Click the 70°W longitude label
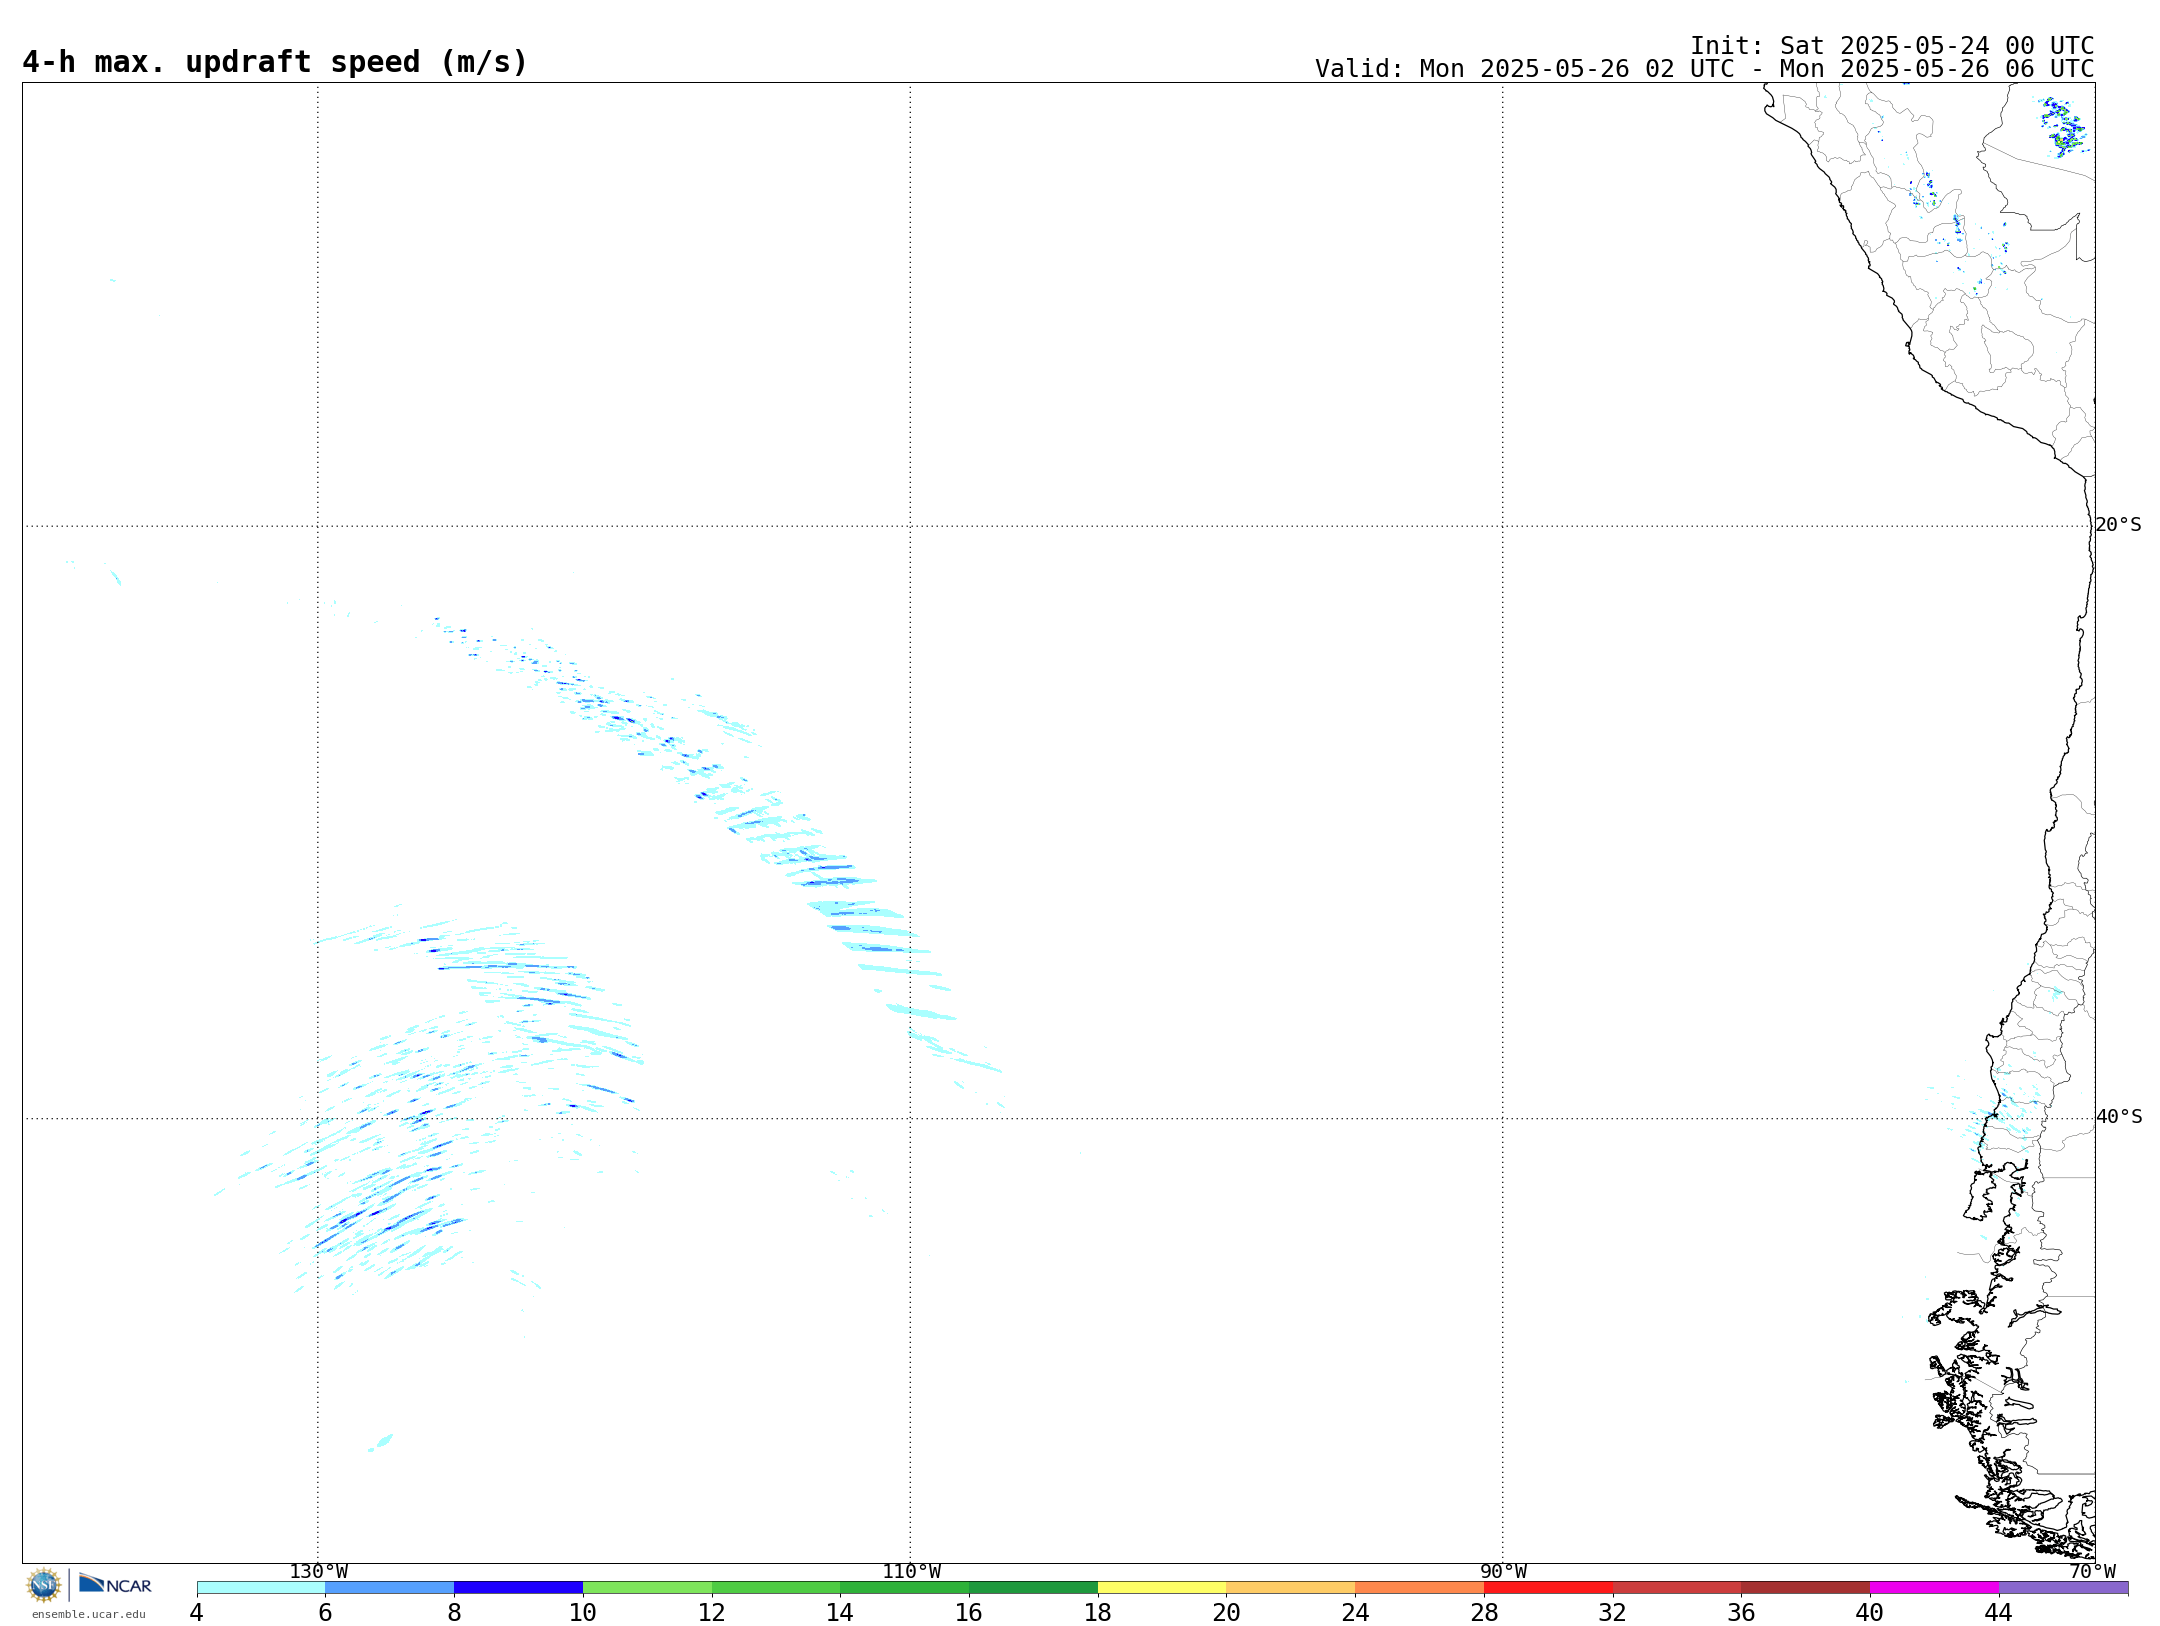This screenshot has height=1626, width=2160. click(2093, 1572)
